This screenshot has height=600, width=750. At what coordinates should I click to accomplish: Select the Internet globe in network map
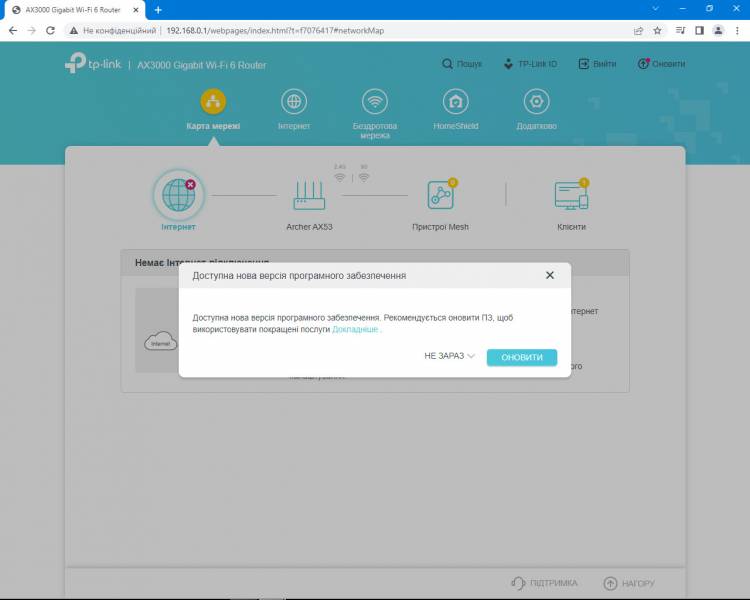[178, 195]
